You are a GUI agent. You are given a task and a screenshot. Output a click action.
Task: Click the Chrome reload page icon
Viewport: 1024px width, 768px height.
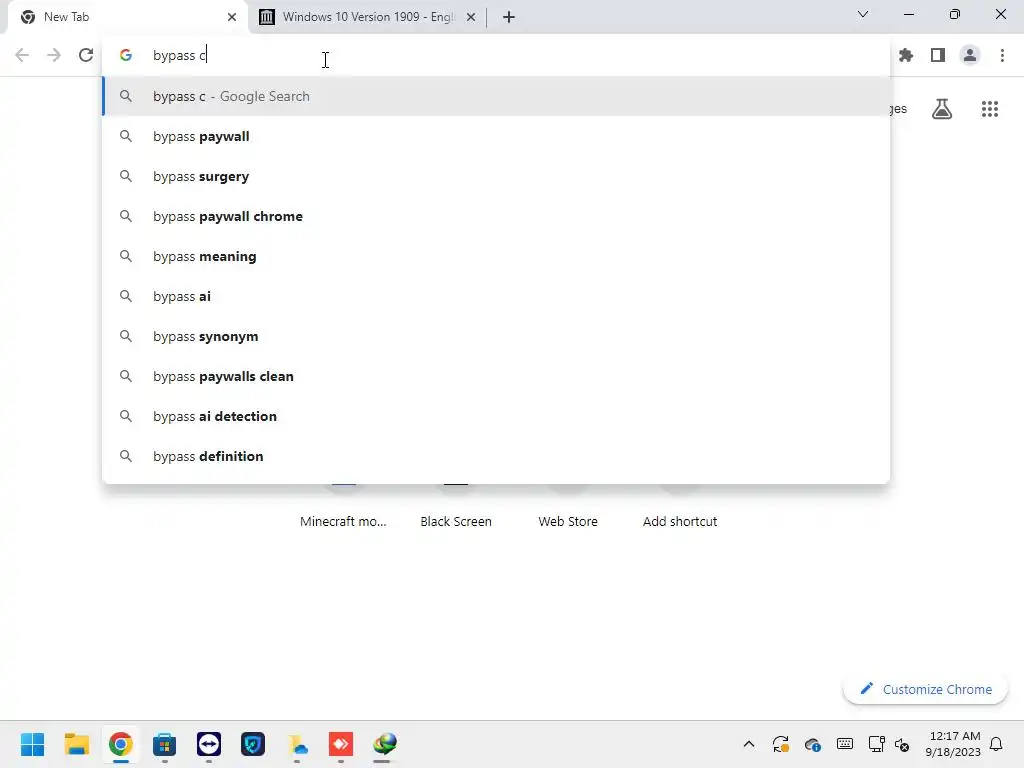click(x=86, y=55)
